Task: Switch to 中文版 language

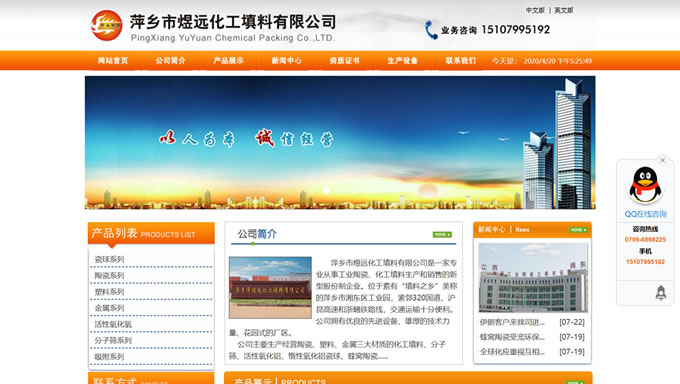Action: pyautogui.click(x=535, y=10)
